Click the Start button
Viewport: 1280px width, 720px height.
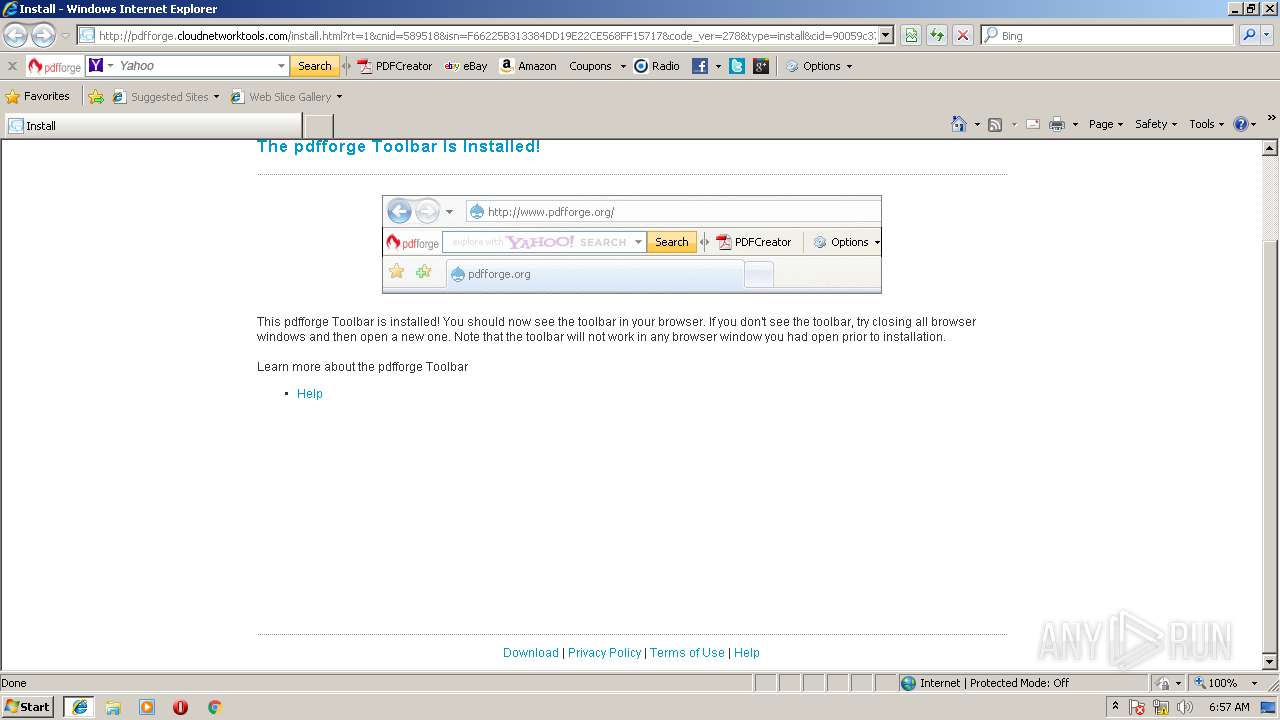click(x=28, y=707)
